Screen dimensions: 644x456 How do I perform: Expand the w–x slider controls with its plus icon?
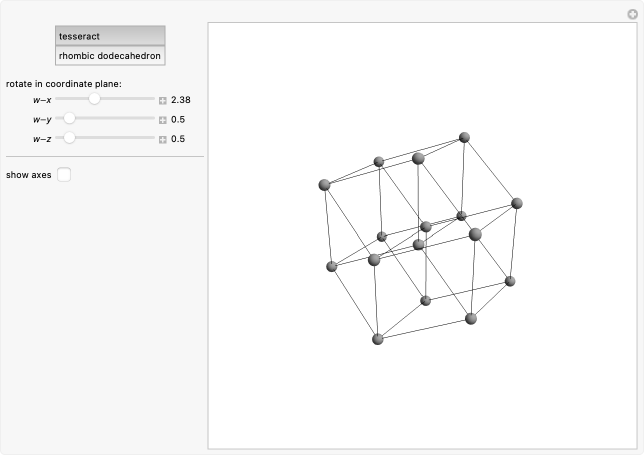[x=163, y=101]
